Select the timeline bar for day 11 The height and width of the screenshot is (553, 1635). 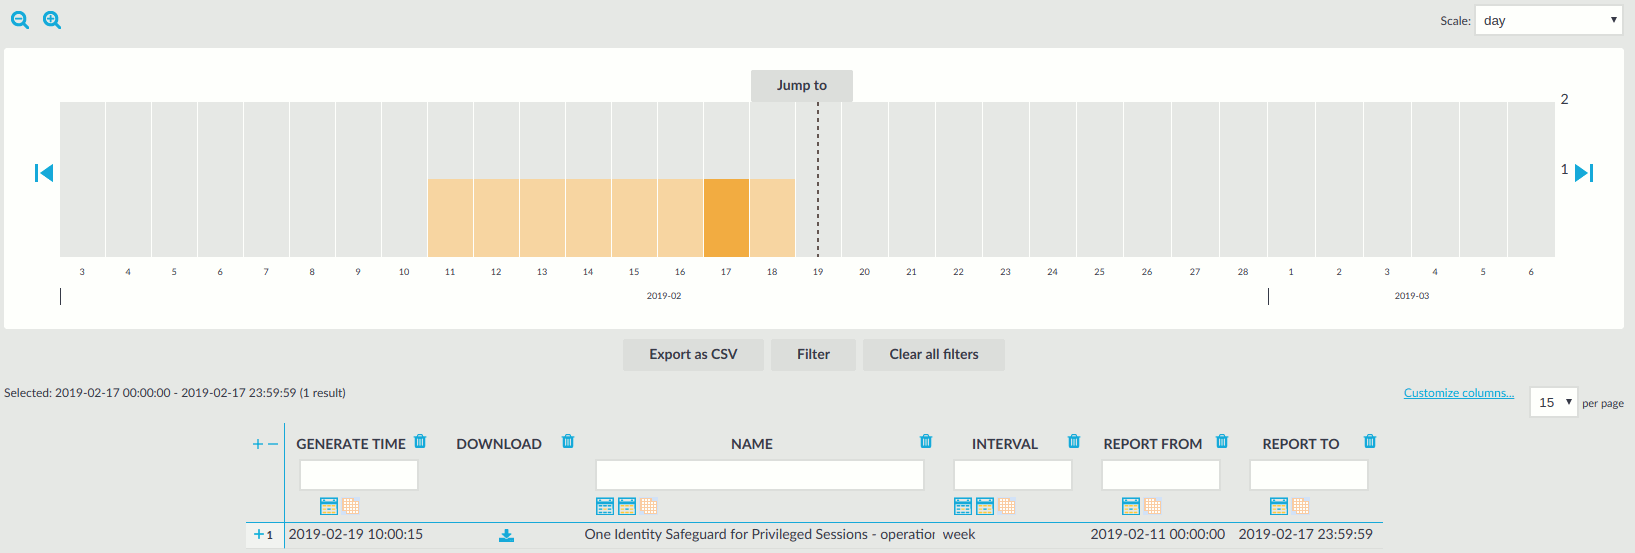(x=450, y=218)
